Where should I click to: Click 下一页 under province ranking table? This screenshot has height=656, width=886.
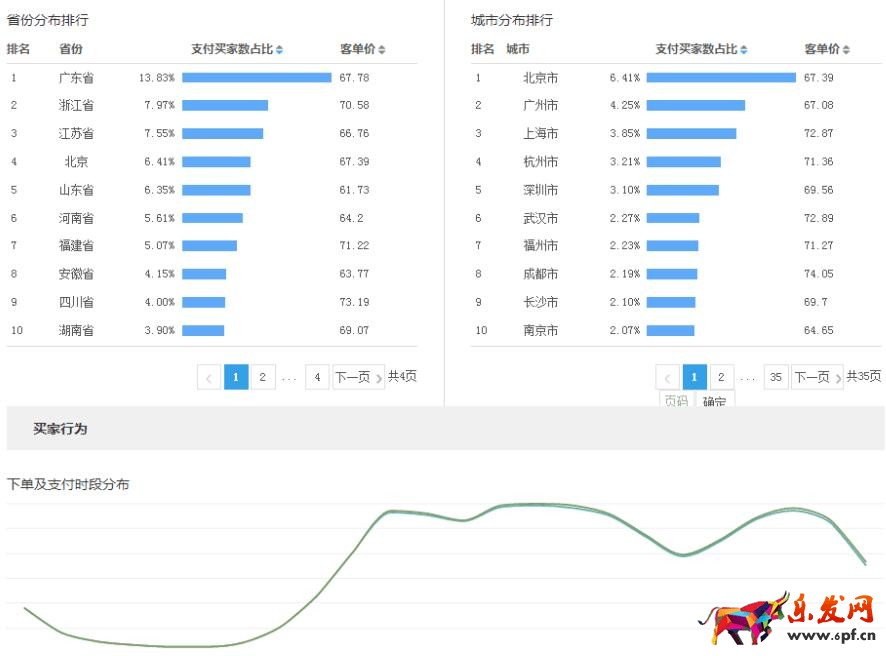[357, 377]
